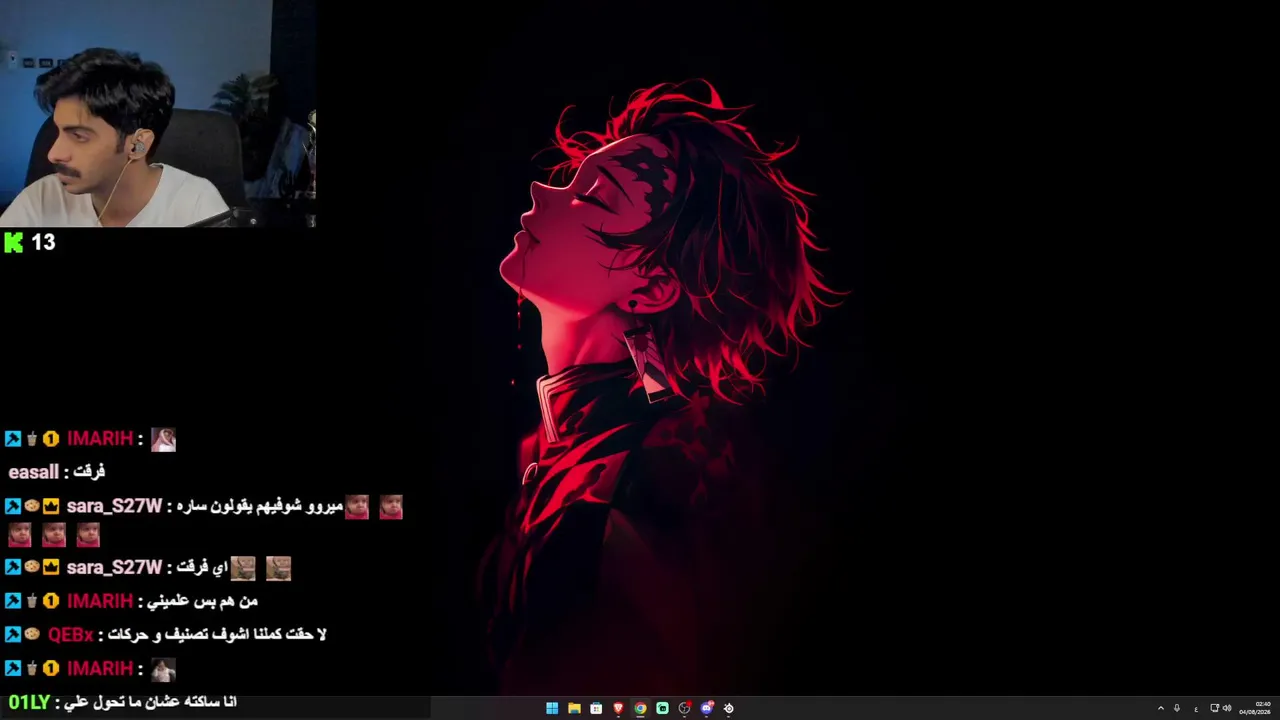The width and height of the screenshot is (1280, 720).
Task: Click the username QEBx in chat
Action: point(70,635)
